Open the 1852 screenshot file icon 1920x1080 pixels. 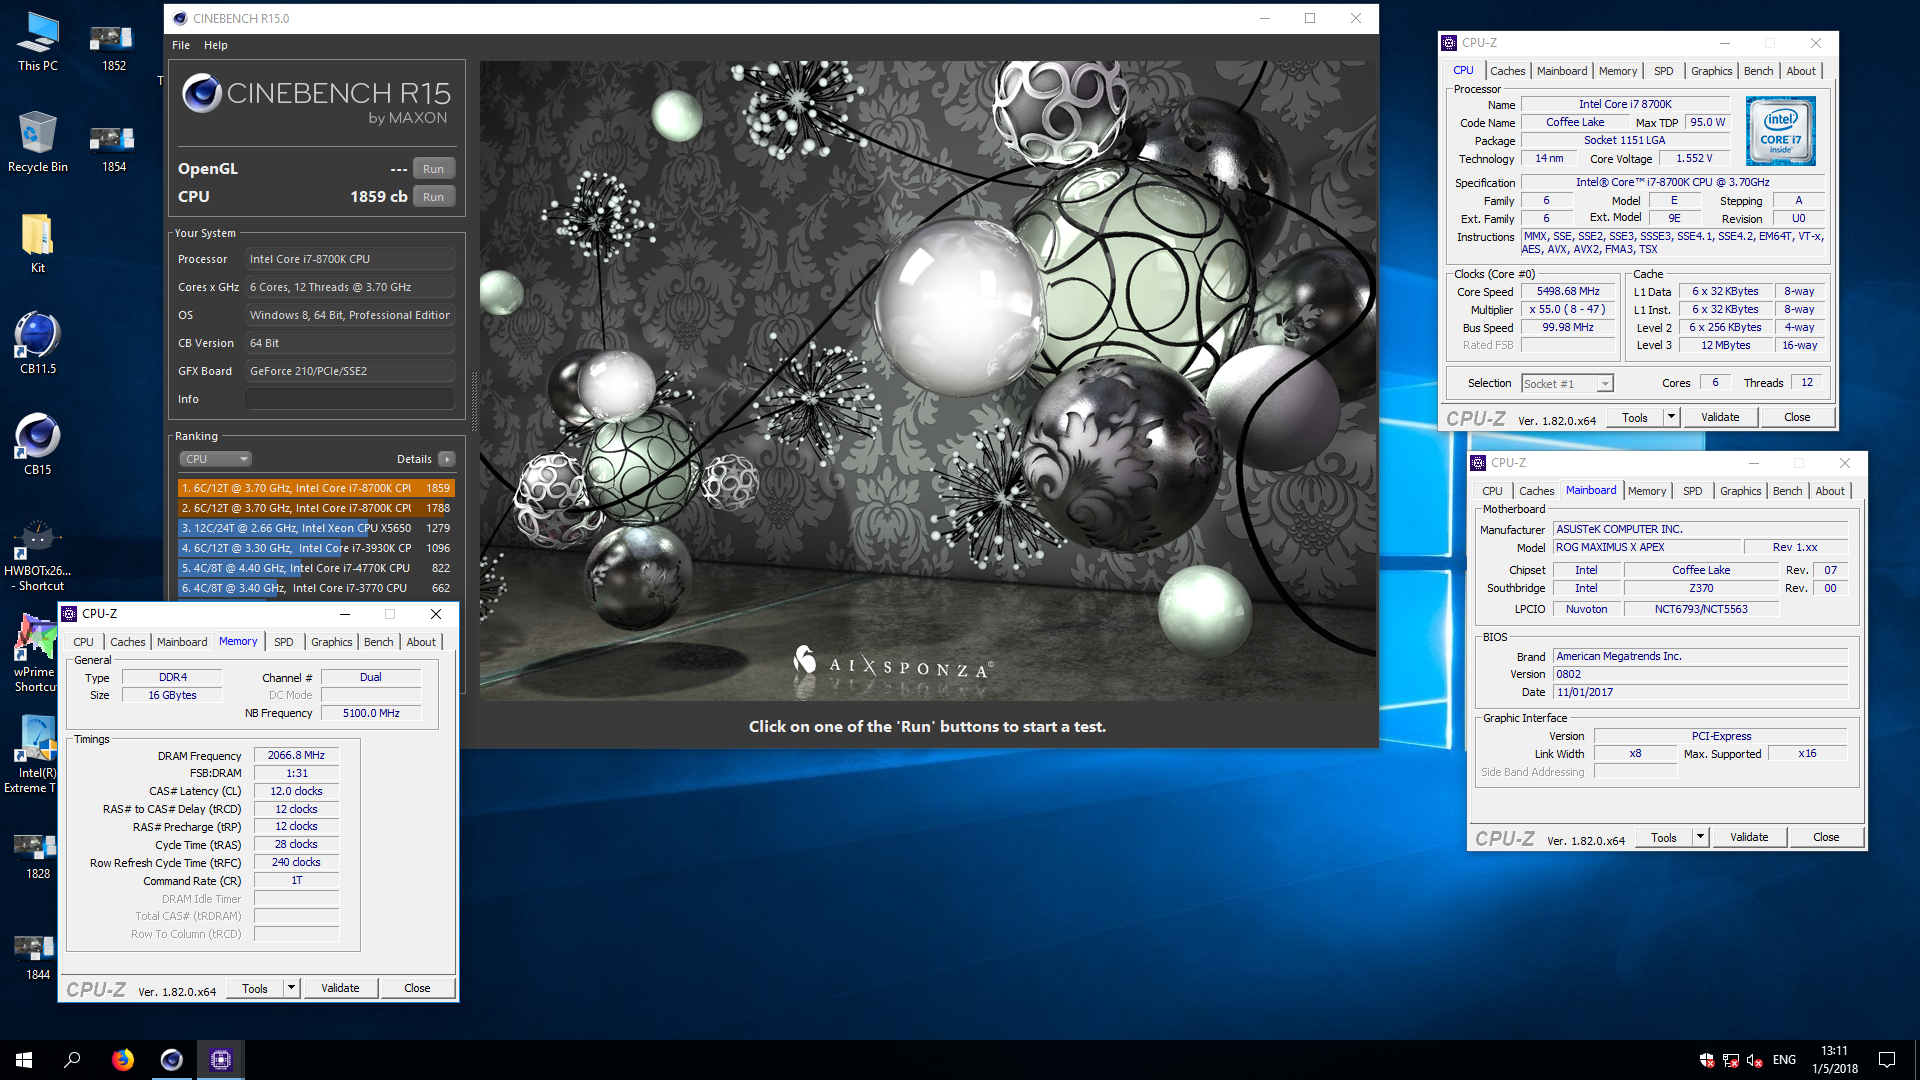click(x=113, y=40)
